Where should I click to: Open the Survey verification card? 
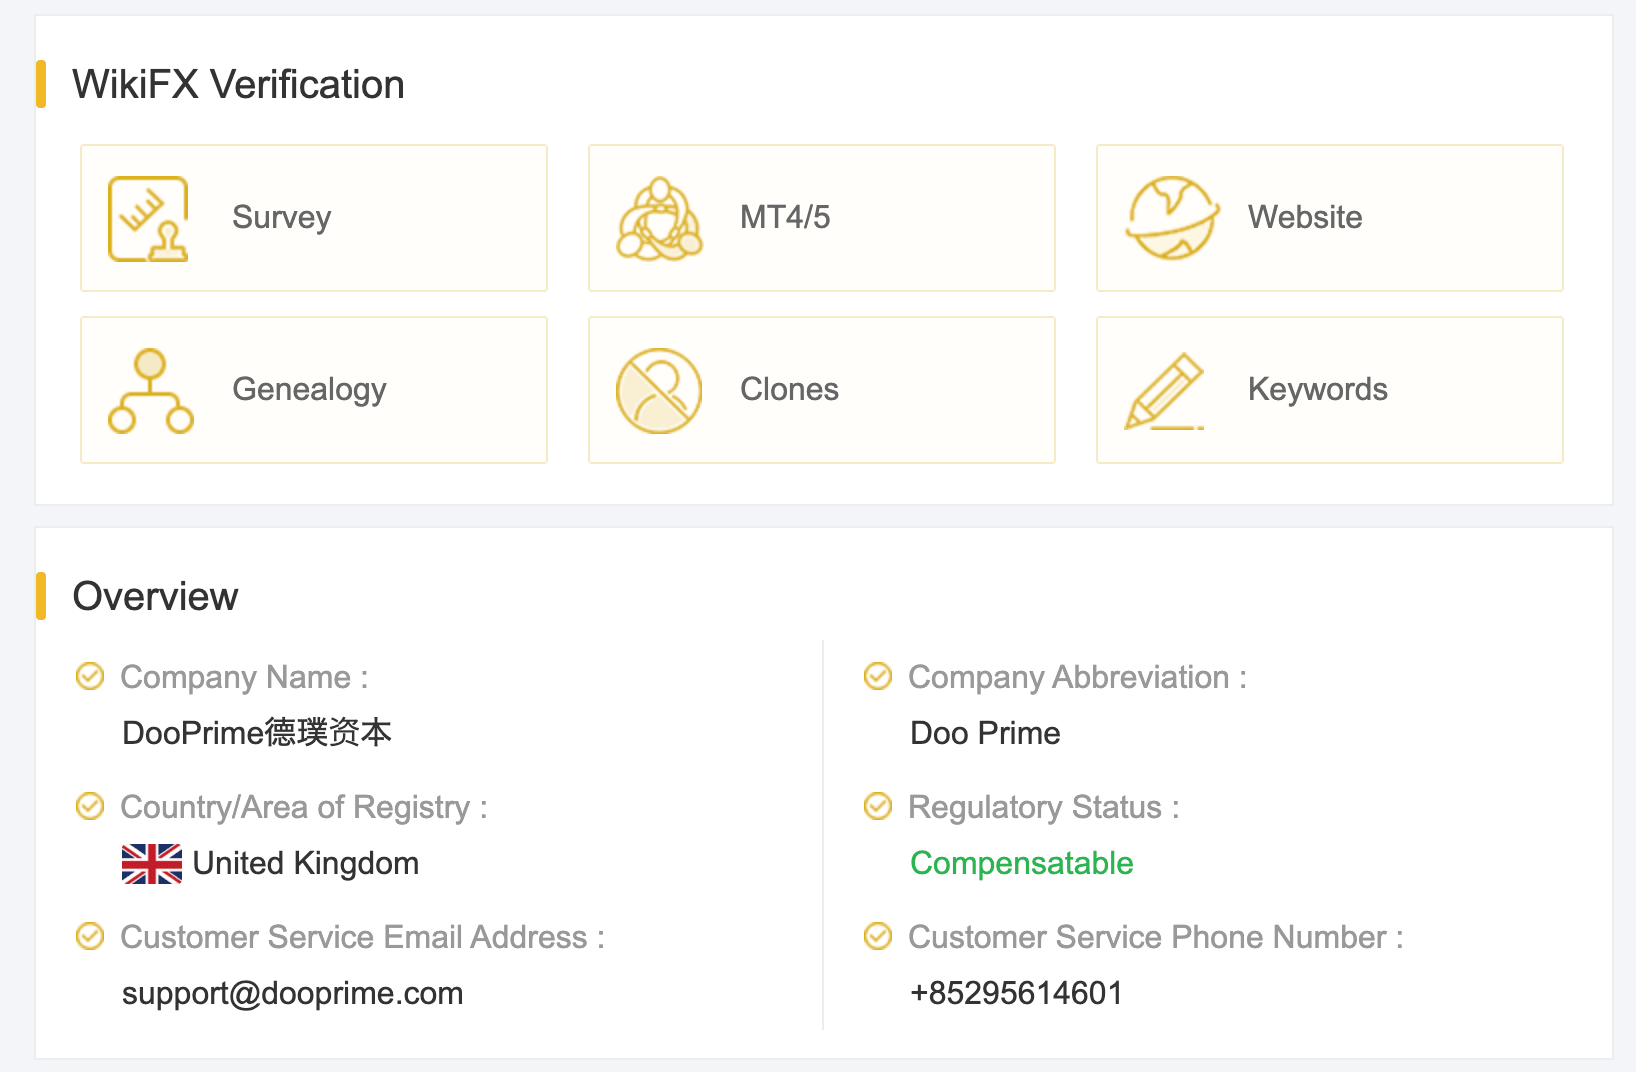[314, 218]
